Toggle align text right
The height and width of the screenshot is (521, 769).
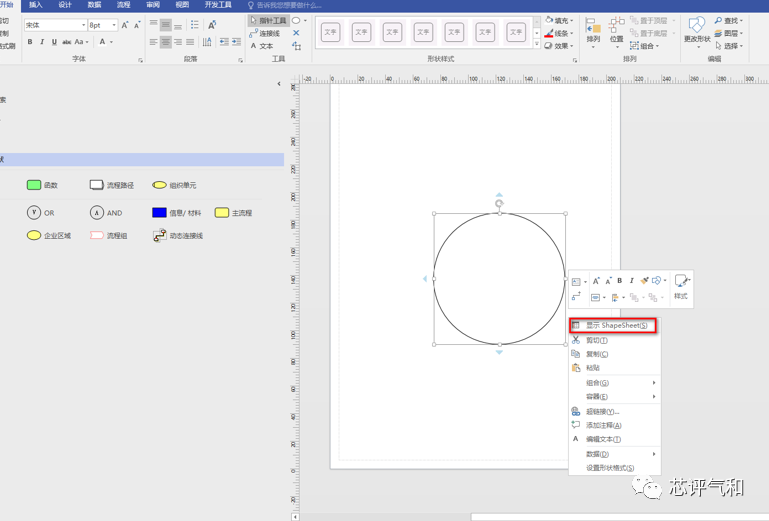(x=178, y=42)
